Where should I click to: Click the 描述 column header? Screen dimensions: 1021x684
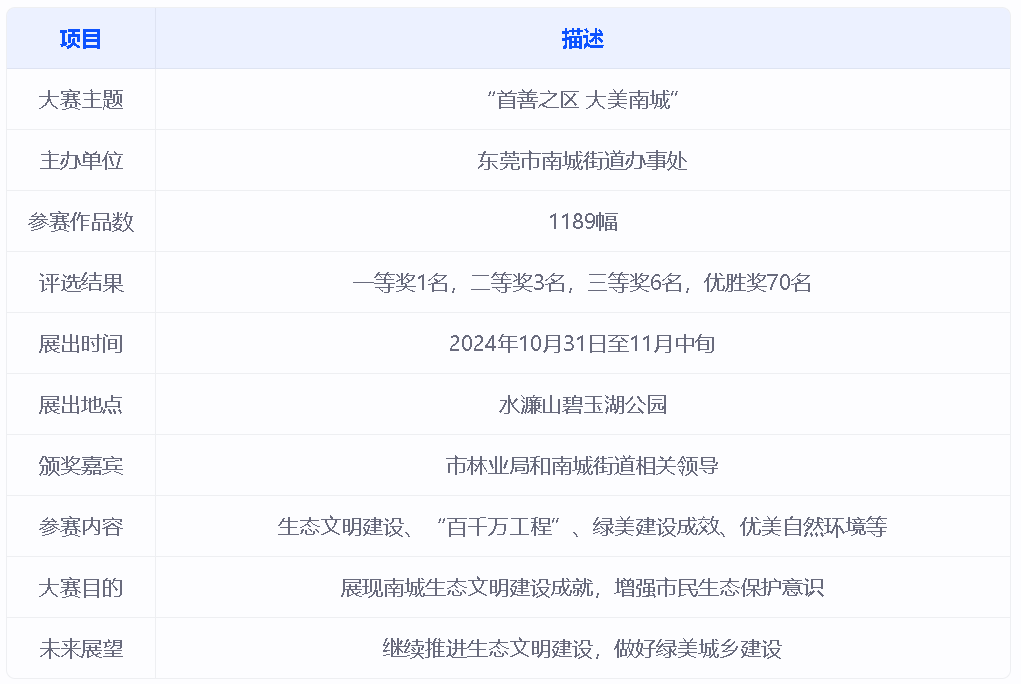582,39
